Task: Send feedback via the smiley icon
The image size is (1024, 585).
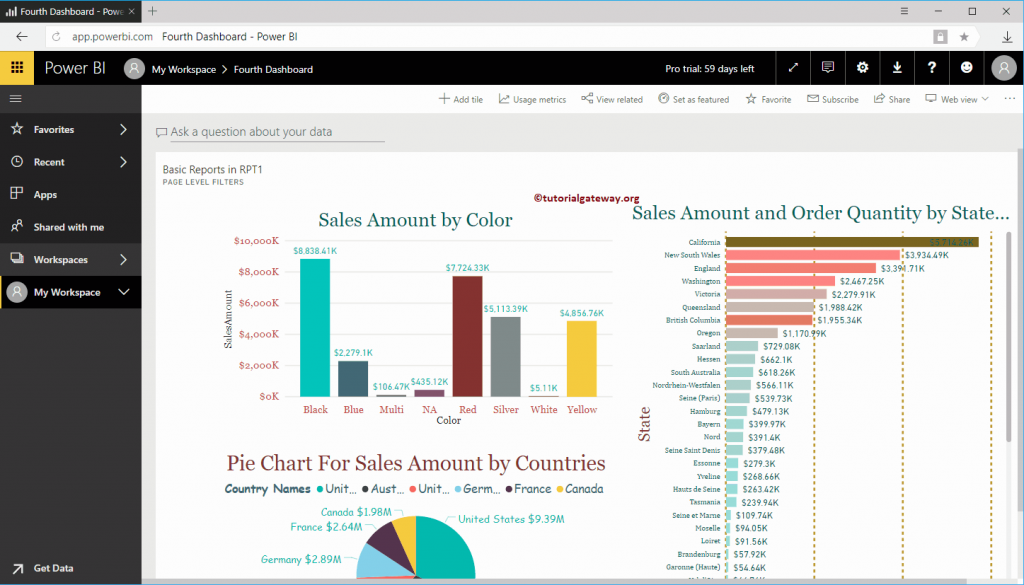Action: point(966,67)
